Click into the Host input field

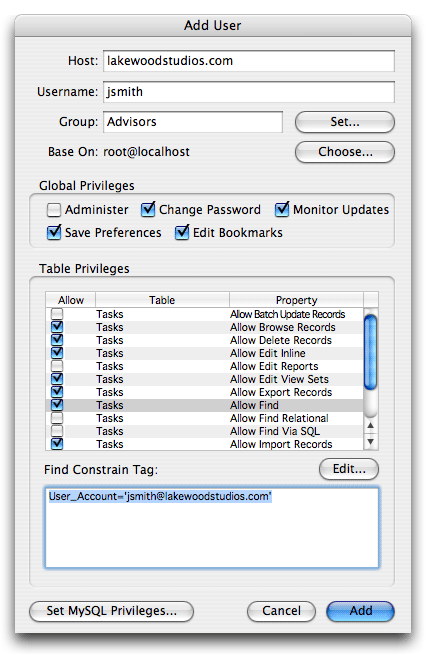point(249,61)
